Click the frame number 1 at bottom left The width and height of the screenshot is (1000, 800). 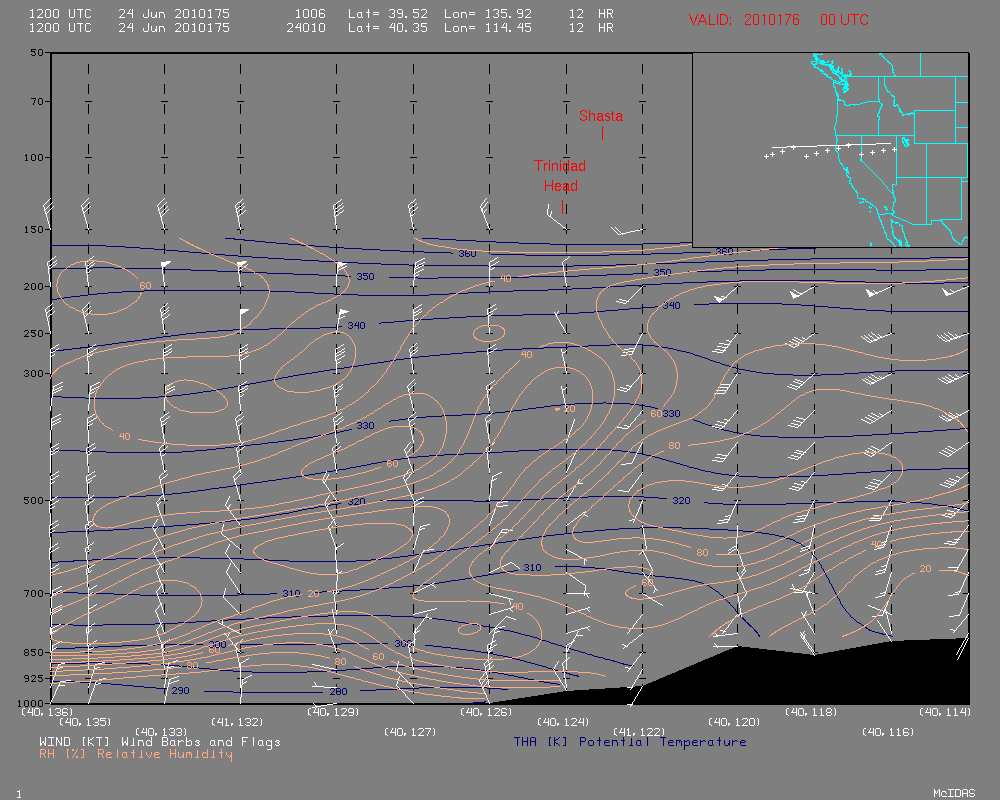click(18, 794)
